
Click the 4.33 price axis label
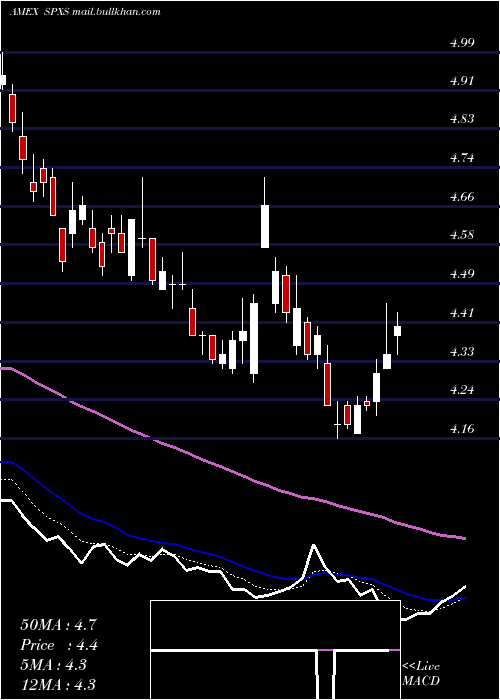click(x=462, y=351)
